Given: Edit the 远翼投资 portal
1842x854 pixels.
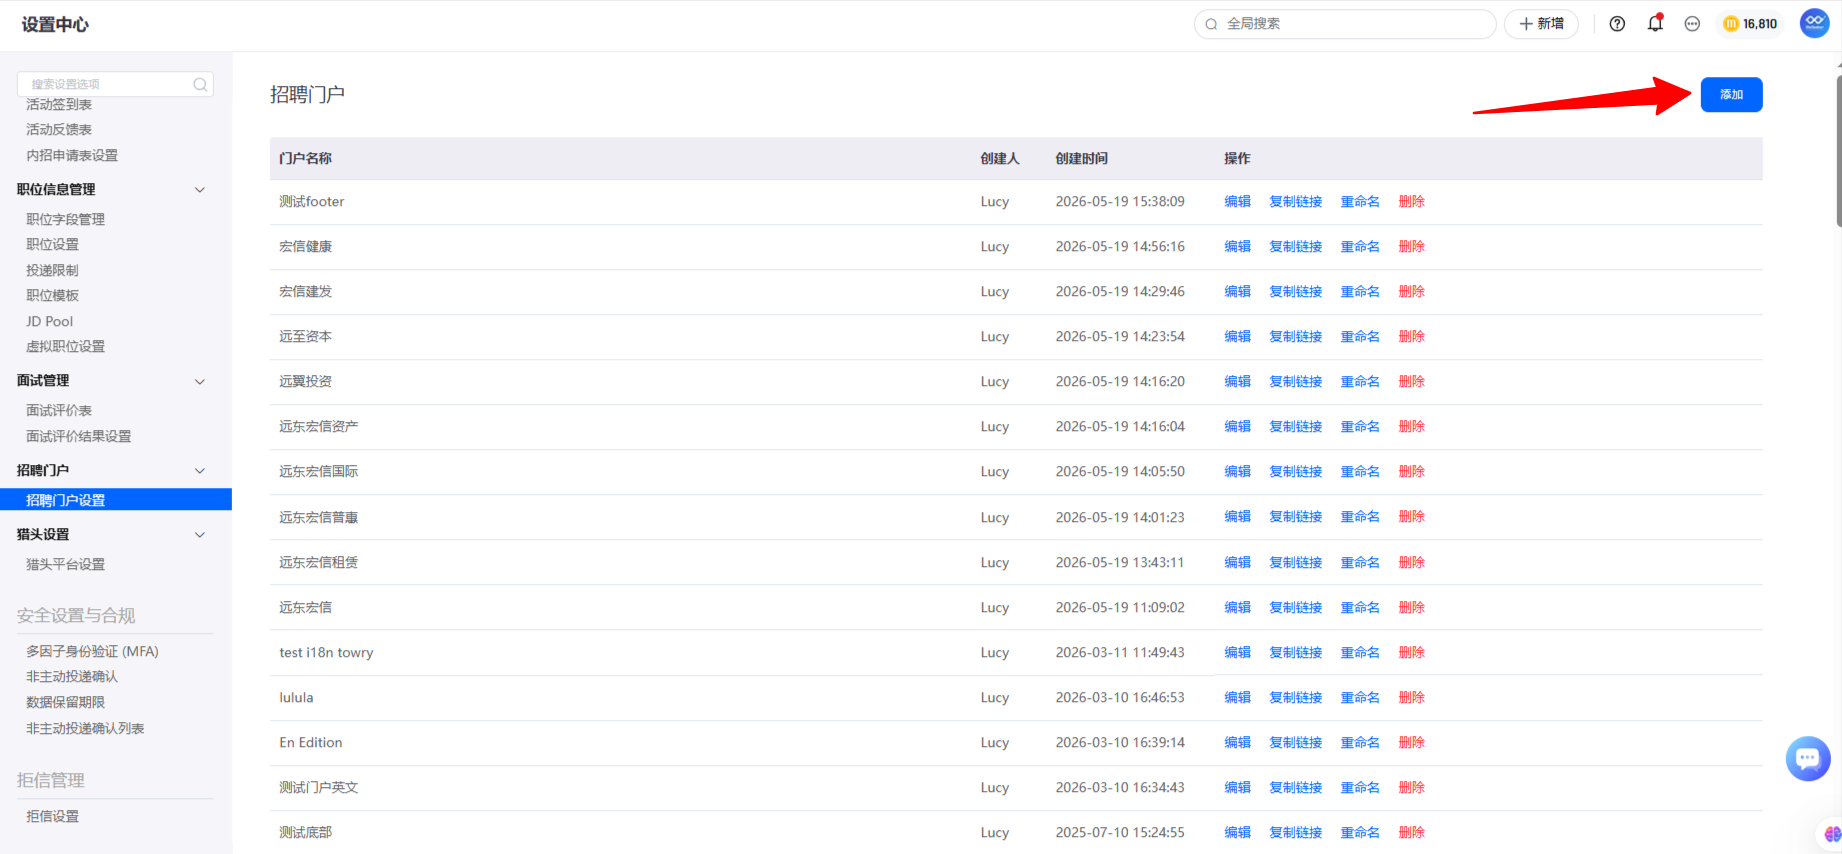Looking at the screenshot, I should tap(1237, 382).
